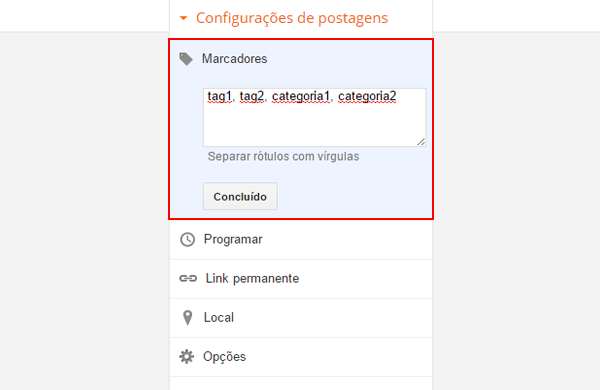Place cursor on the word categoria2

(x=367, y=96)
